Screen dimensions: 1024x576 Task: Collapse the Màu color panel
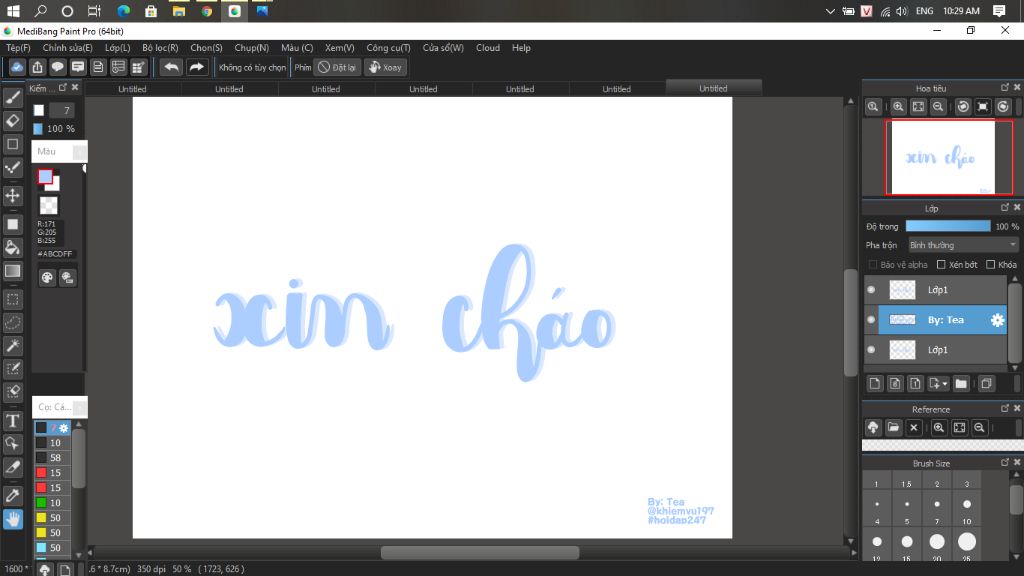point(80,152)
